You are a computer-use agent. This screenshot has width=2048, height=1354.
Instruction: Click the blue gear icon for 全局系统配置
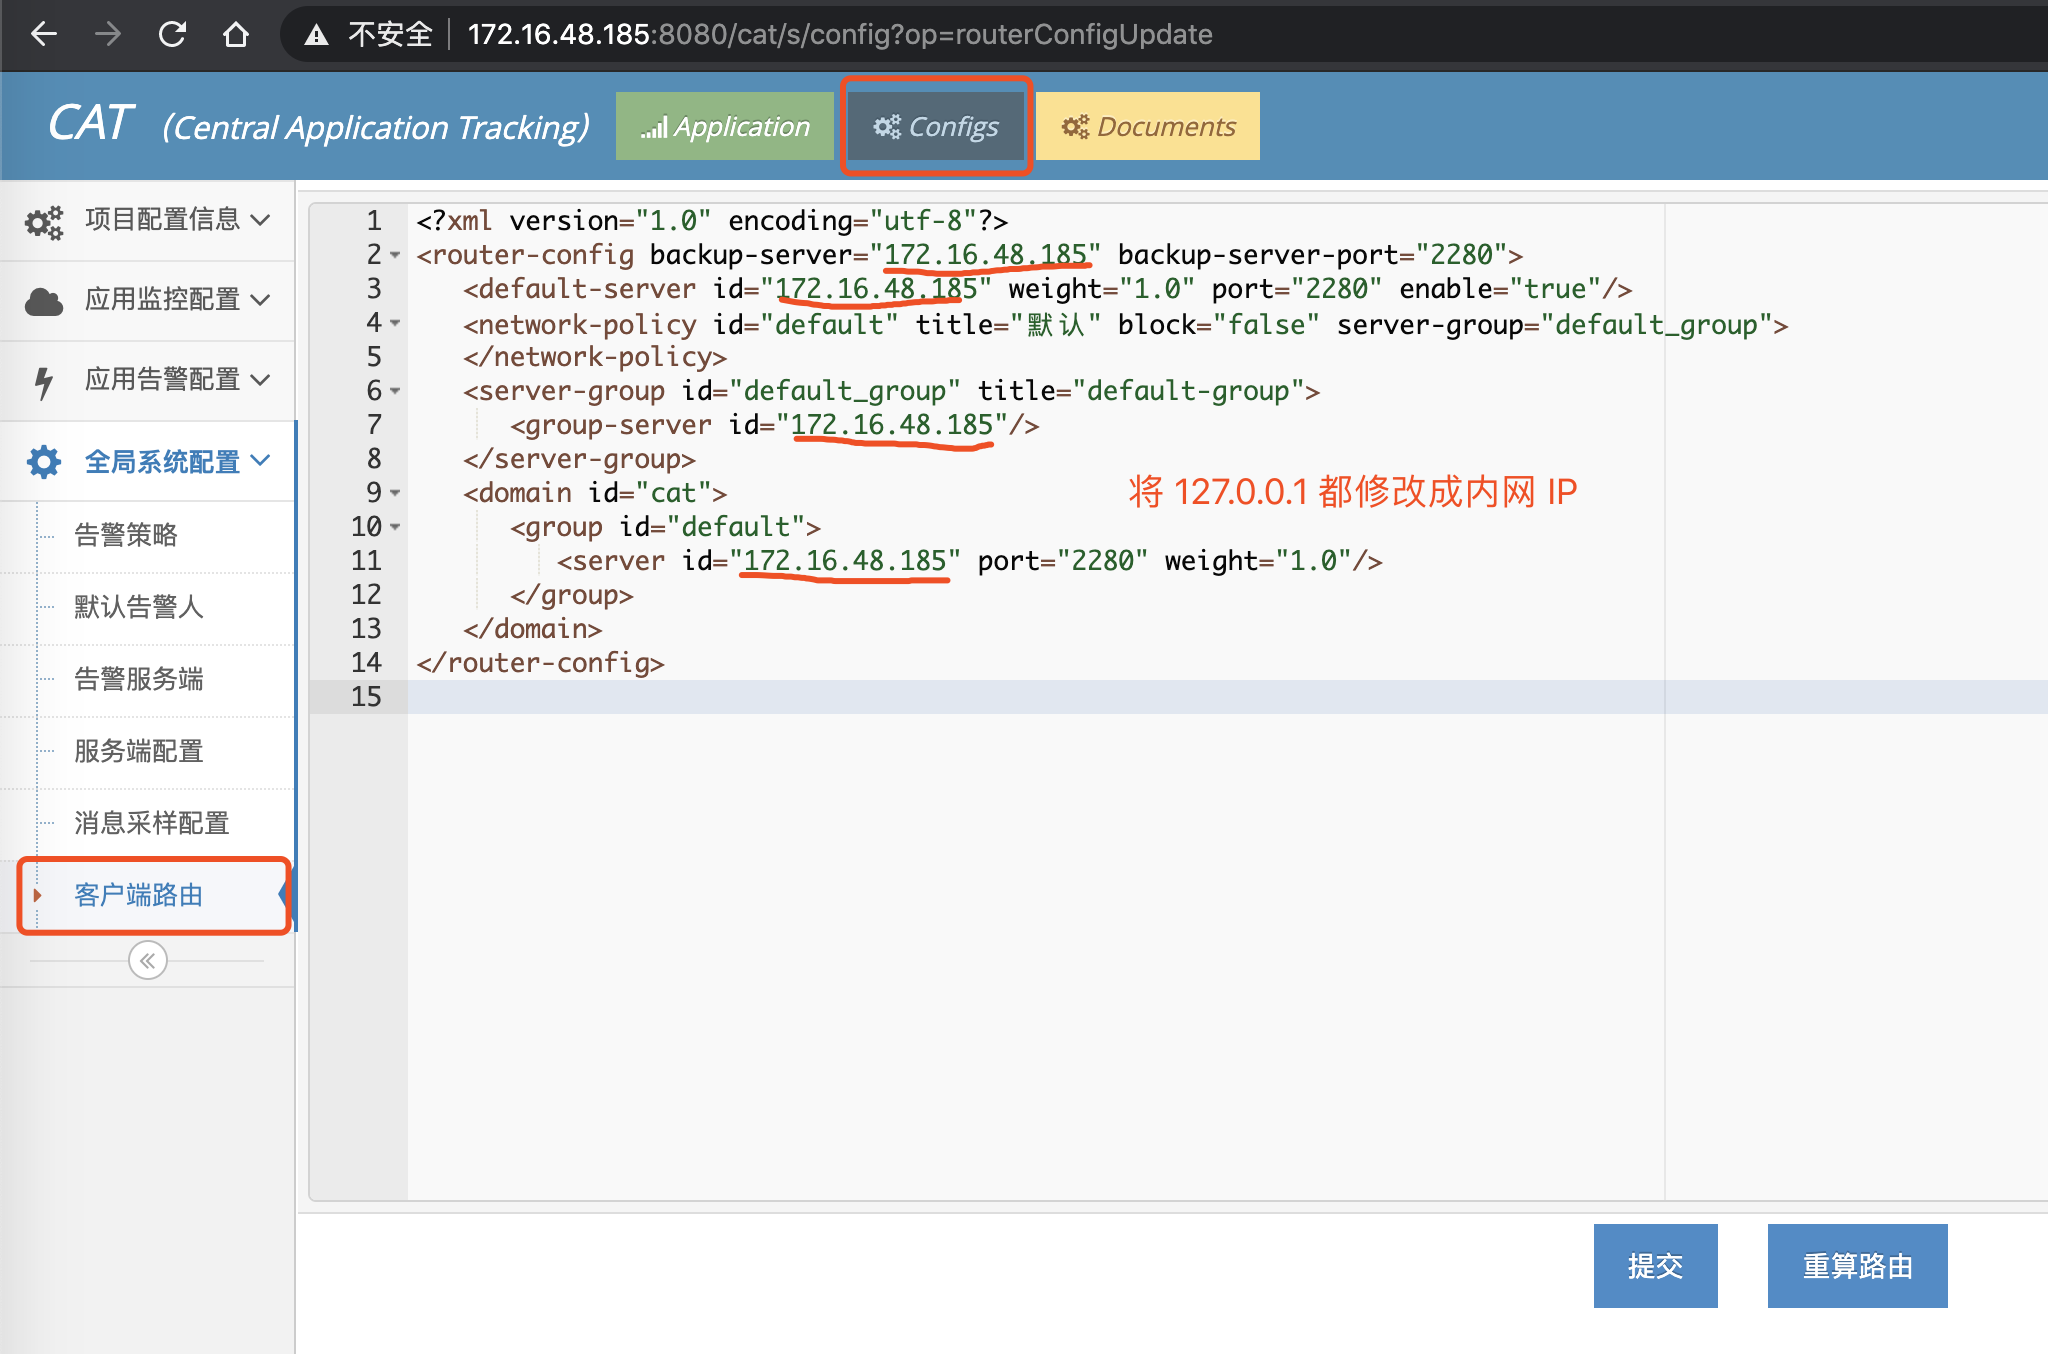click(x=44, y=462)
